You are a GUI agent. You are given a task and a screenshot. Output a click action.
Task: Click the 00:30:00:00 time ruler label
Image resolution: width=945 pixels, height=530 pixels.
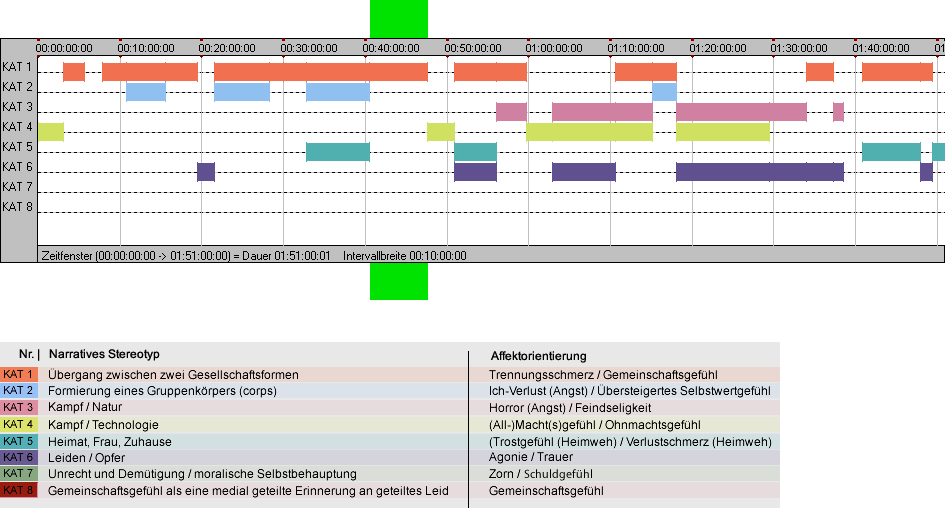point(309,48)
